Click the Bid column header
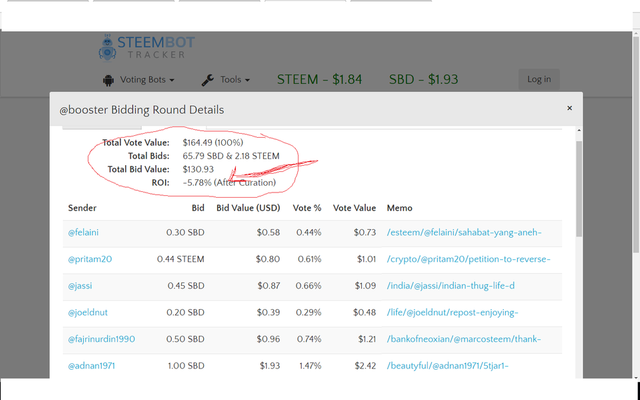 click(198, 208)
